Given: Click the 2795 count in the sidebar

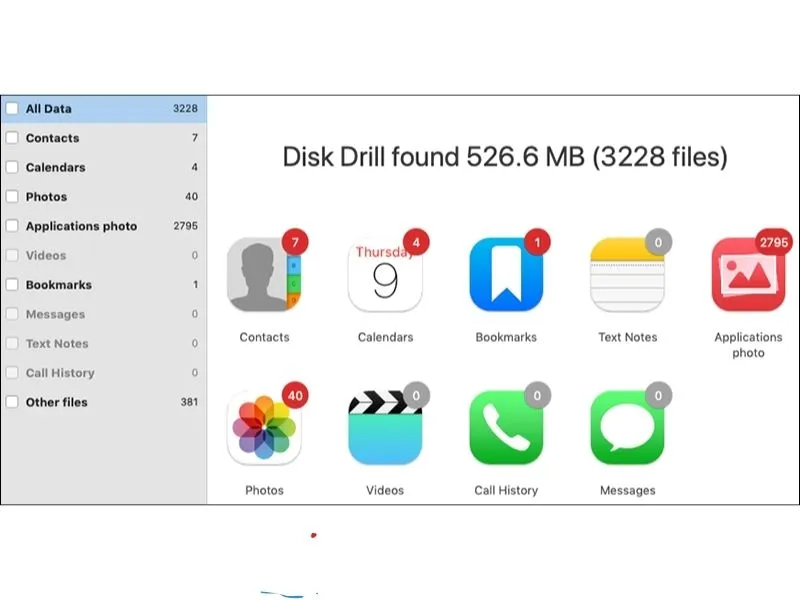Looking at the screenshot, I should (x=185, y=226).
